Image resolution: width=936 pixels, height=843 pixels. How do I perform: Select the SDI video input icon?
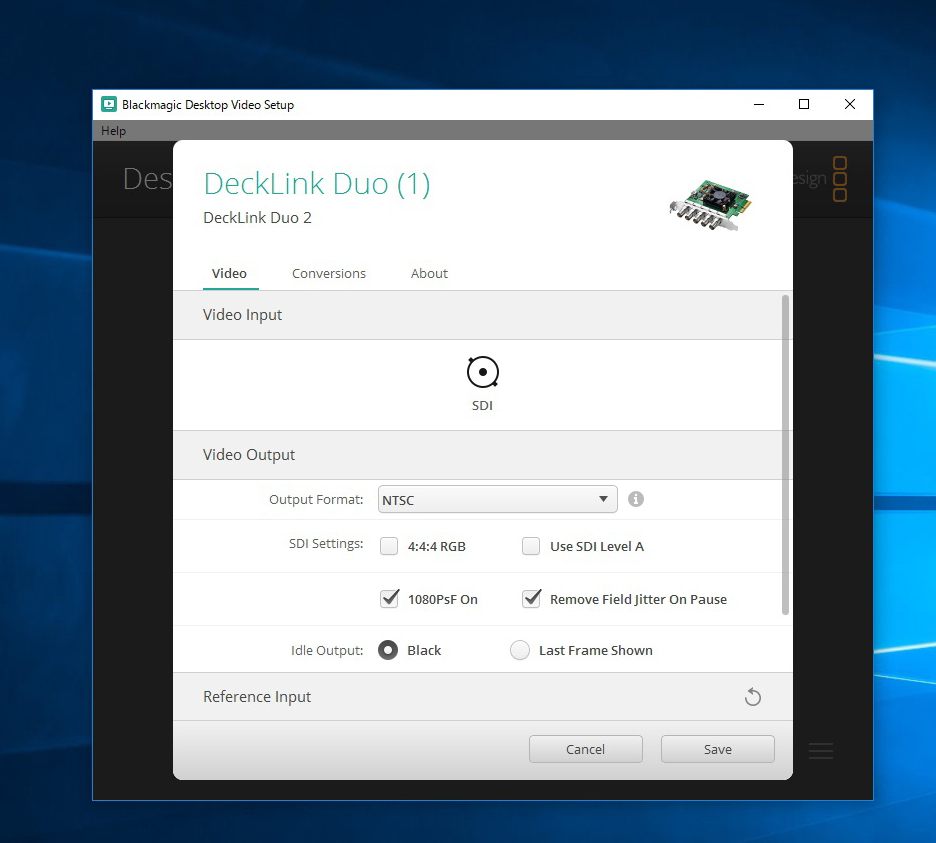[x=482, y=372]
